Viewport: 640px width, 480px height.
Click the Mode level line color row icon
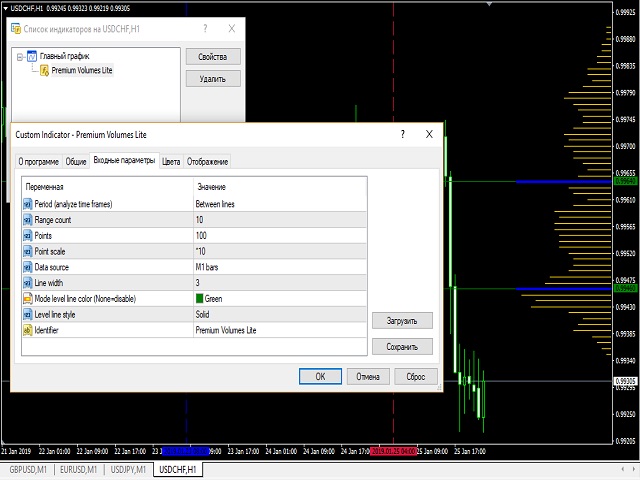coord(27,299)
